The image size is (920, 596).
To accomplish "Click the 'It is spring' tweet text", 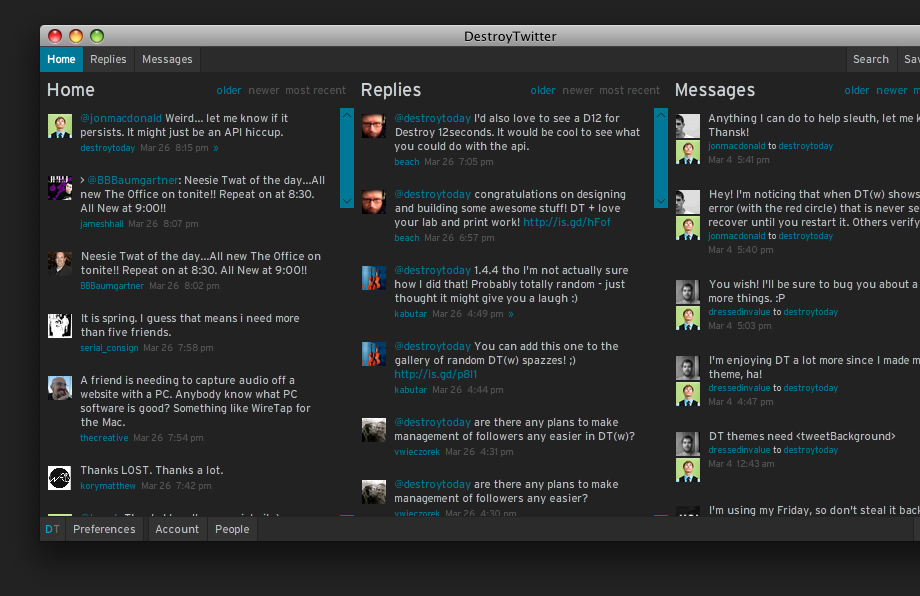I will click(190, 325).
